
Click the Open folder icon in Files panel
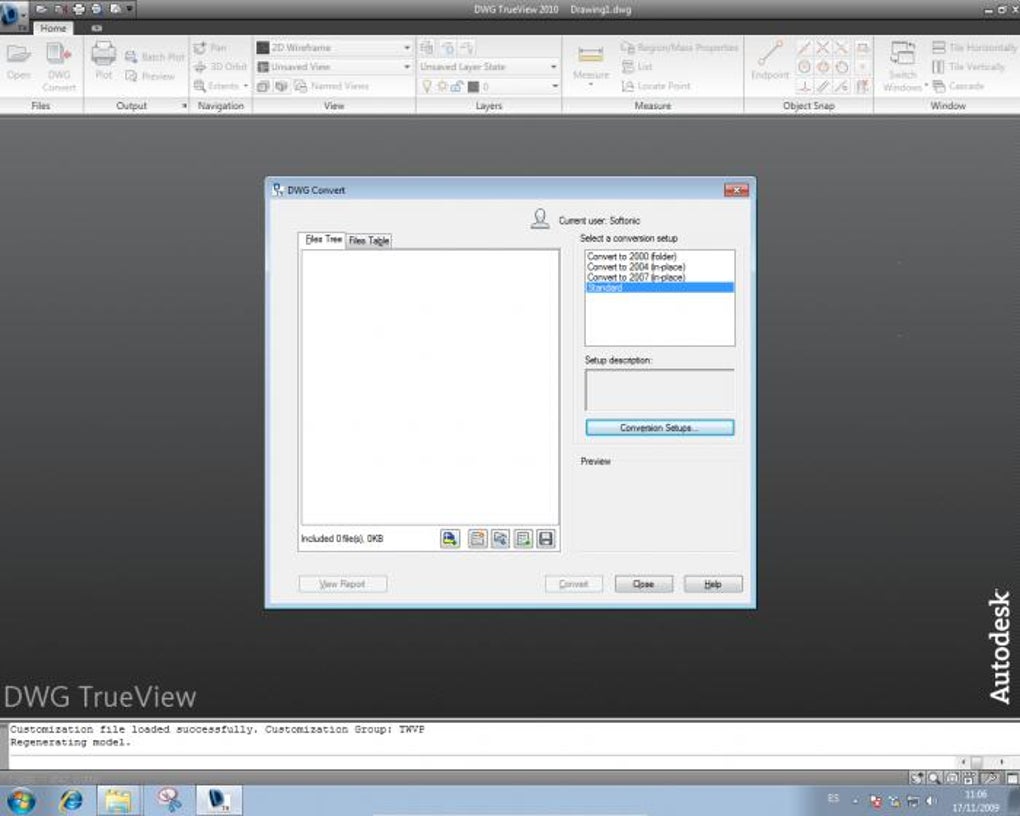pyautogui.click(x=18, y=54)
